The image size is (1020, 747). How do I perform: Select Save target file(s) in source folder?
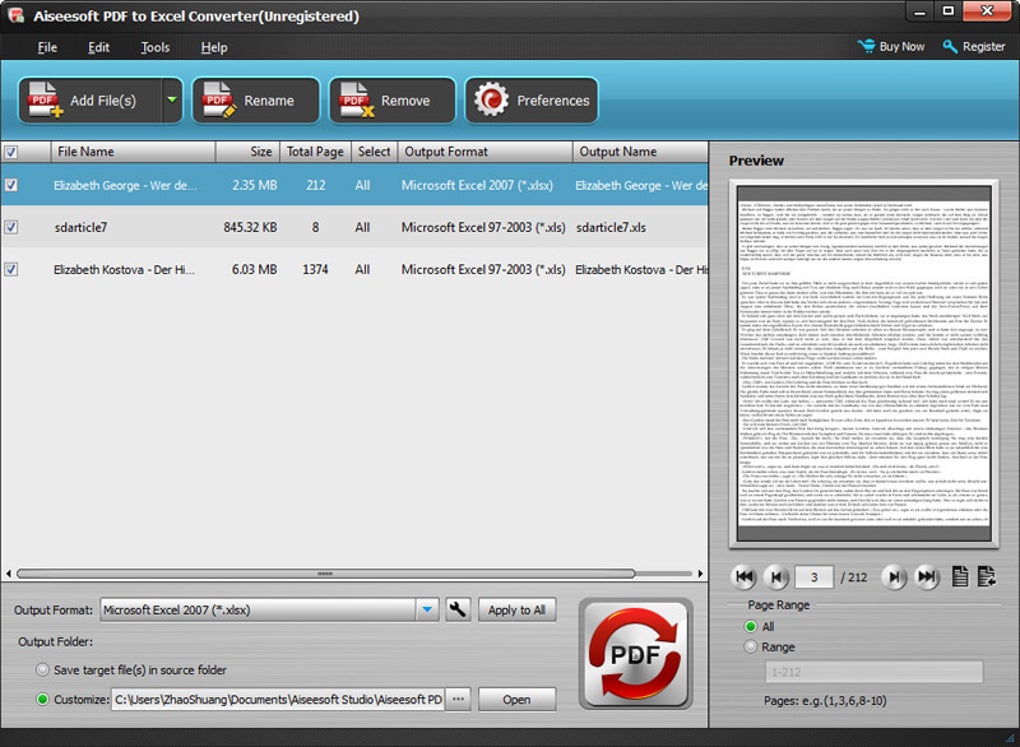tap(43, 670)
